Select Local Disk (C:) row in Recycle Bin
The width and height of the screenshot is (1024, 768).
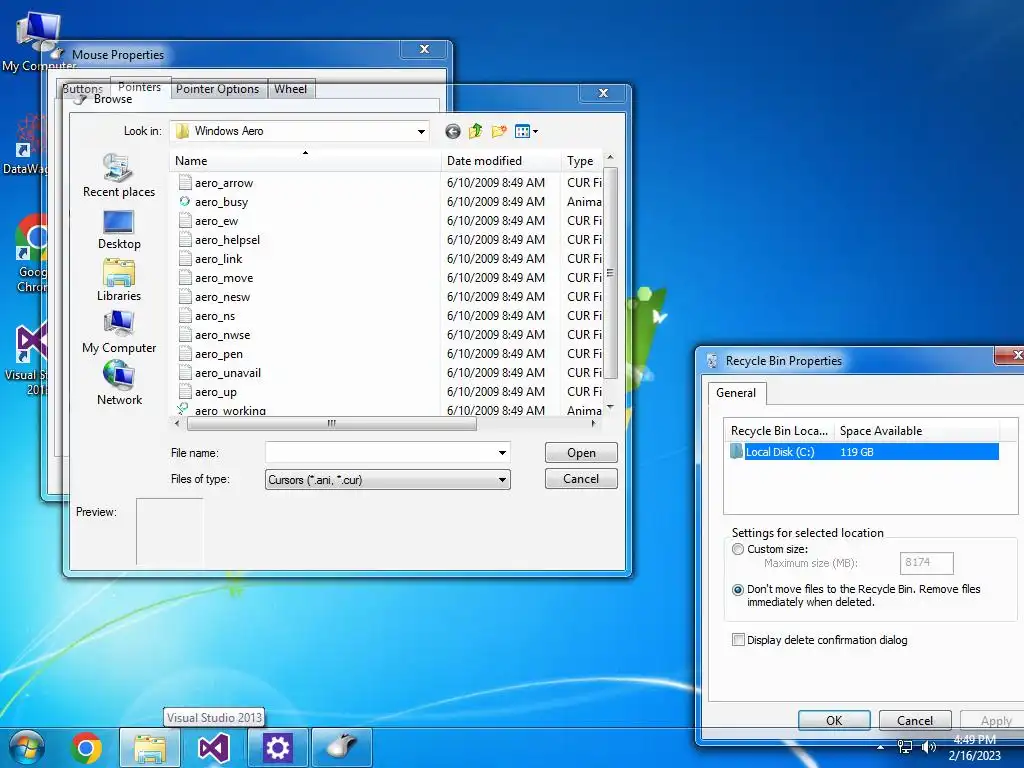click(x=863, y=452)
